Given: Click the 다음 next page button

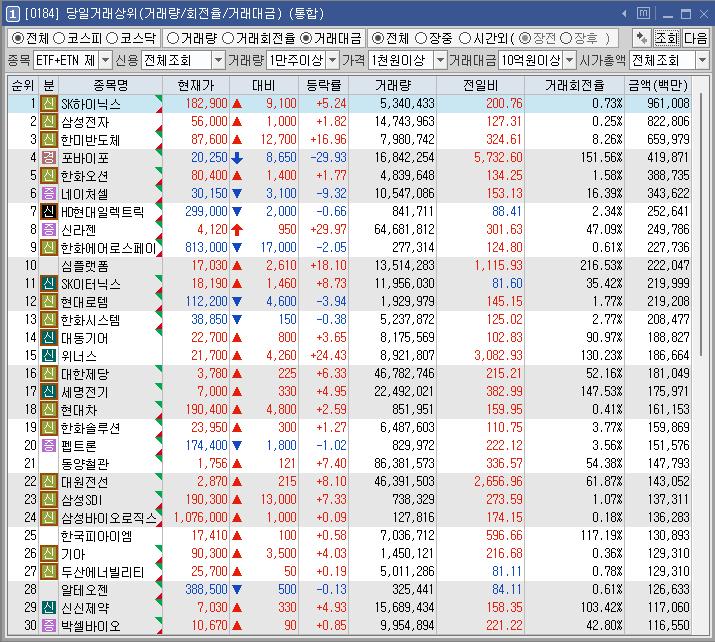Looking at the screenshot, I should pos(695,38).
